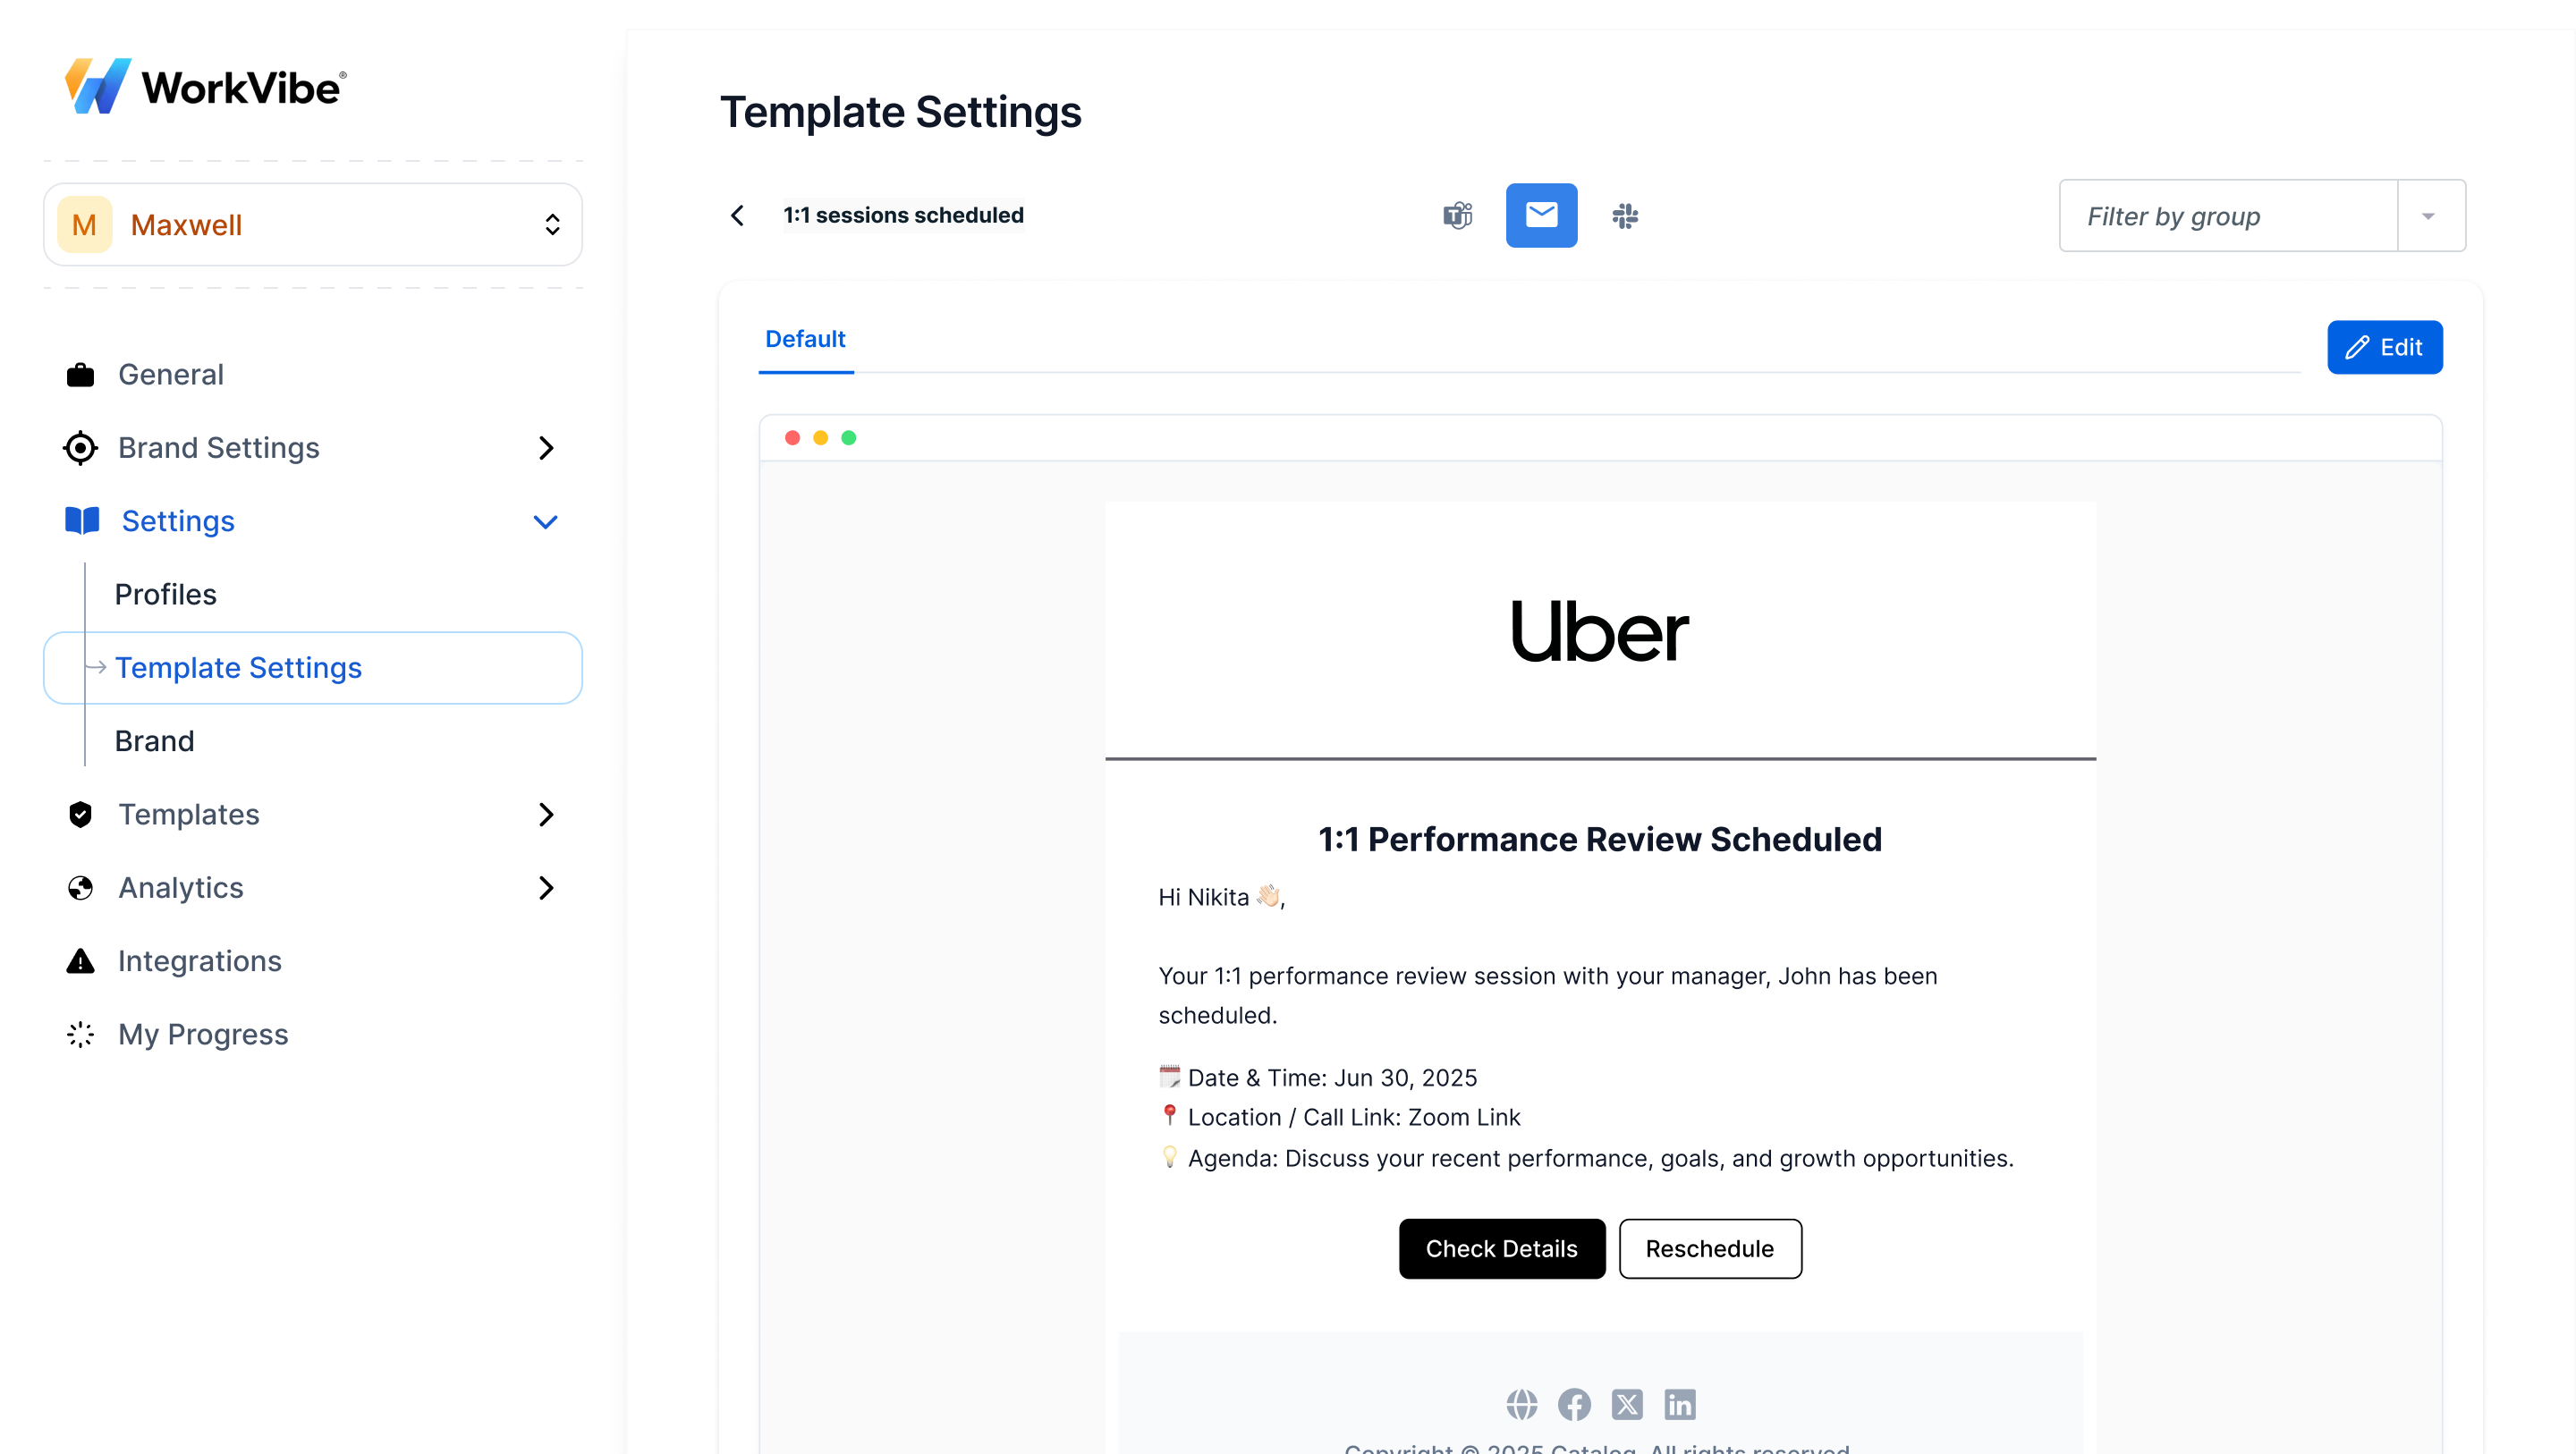The image size is (2576, 1454).
Task: Select the Email channel icon
Action: pos(1542,215)
